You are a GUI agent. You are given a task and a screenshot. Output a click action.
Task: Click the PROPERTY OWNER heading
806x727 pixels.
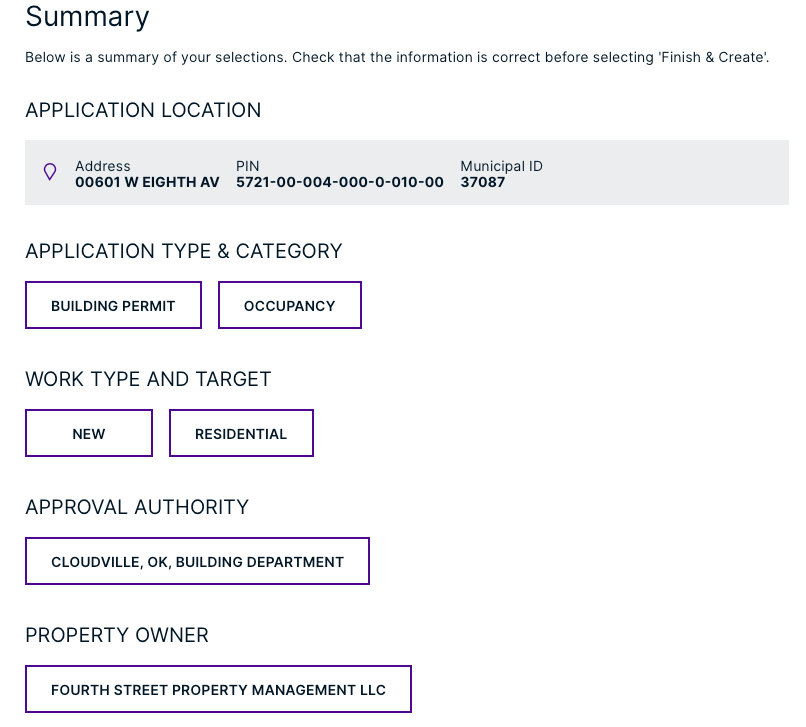117,635
